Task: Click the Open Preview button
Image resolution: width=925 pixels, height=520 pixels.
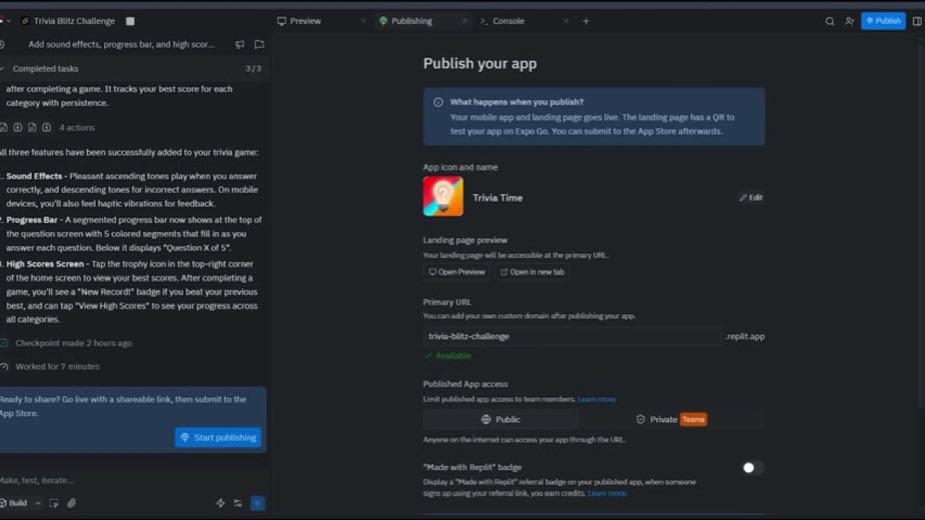Action: coord(457,272)
